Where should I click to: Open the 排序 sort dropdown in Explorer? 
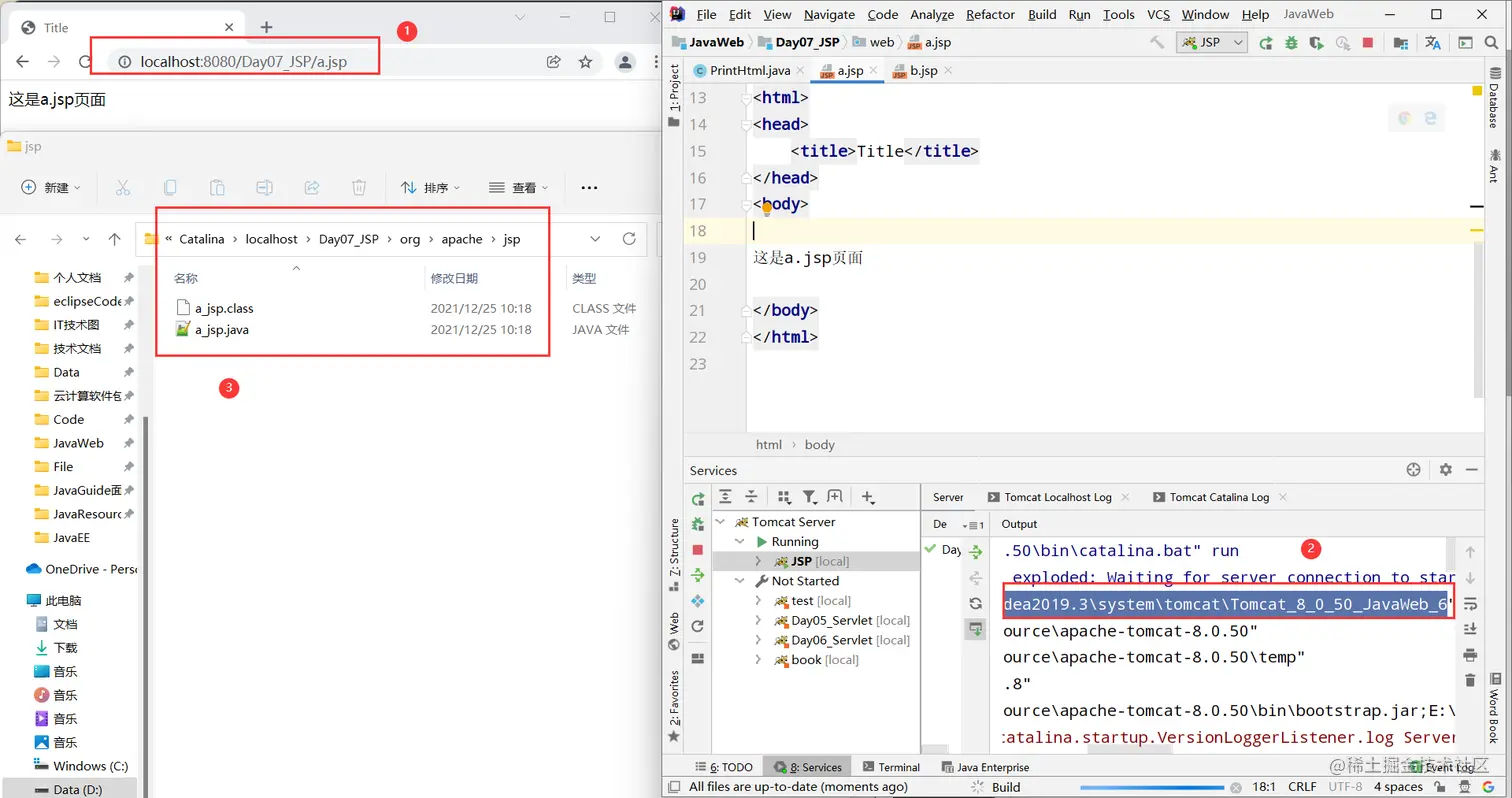click(x=430, y=187)
